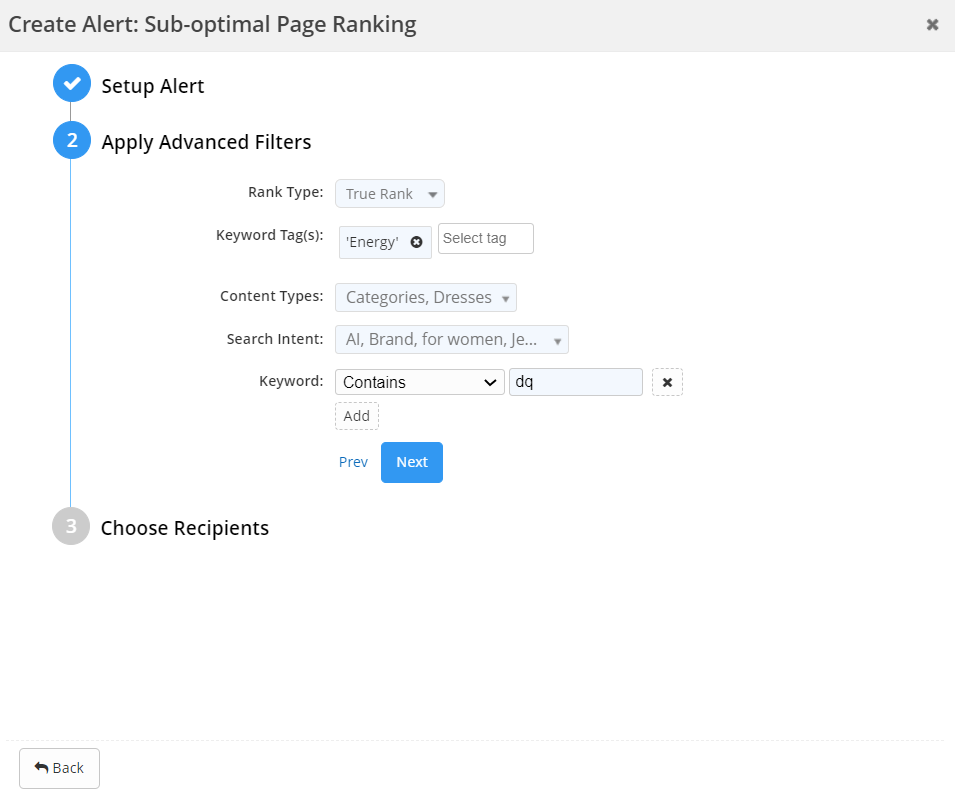Go to previous step via Prev
This screenshot has width=955, height=794.
[353, 462]
